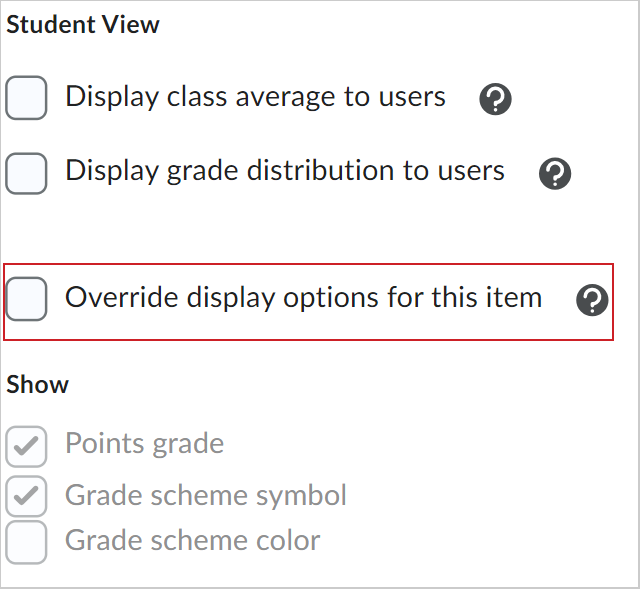Viewport: 640px width, 590px height.
Task: Uncheck the Points grade checkbox
Action: pos(27,447)
